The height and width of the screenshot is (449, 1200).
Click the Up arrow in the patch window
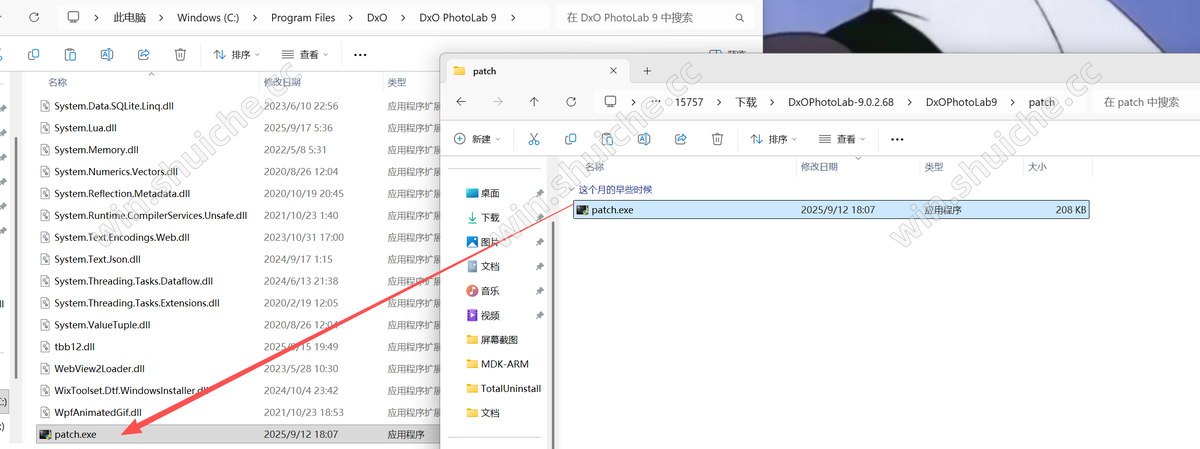(534, 102)
